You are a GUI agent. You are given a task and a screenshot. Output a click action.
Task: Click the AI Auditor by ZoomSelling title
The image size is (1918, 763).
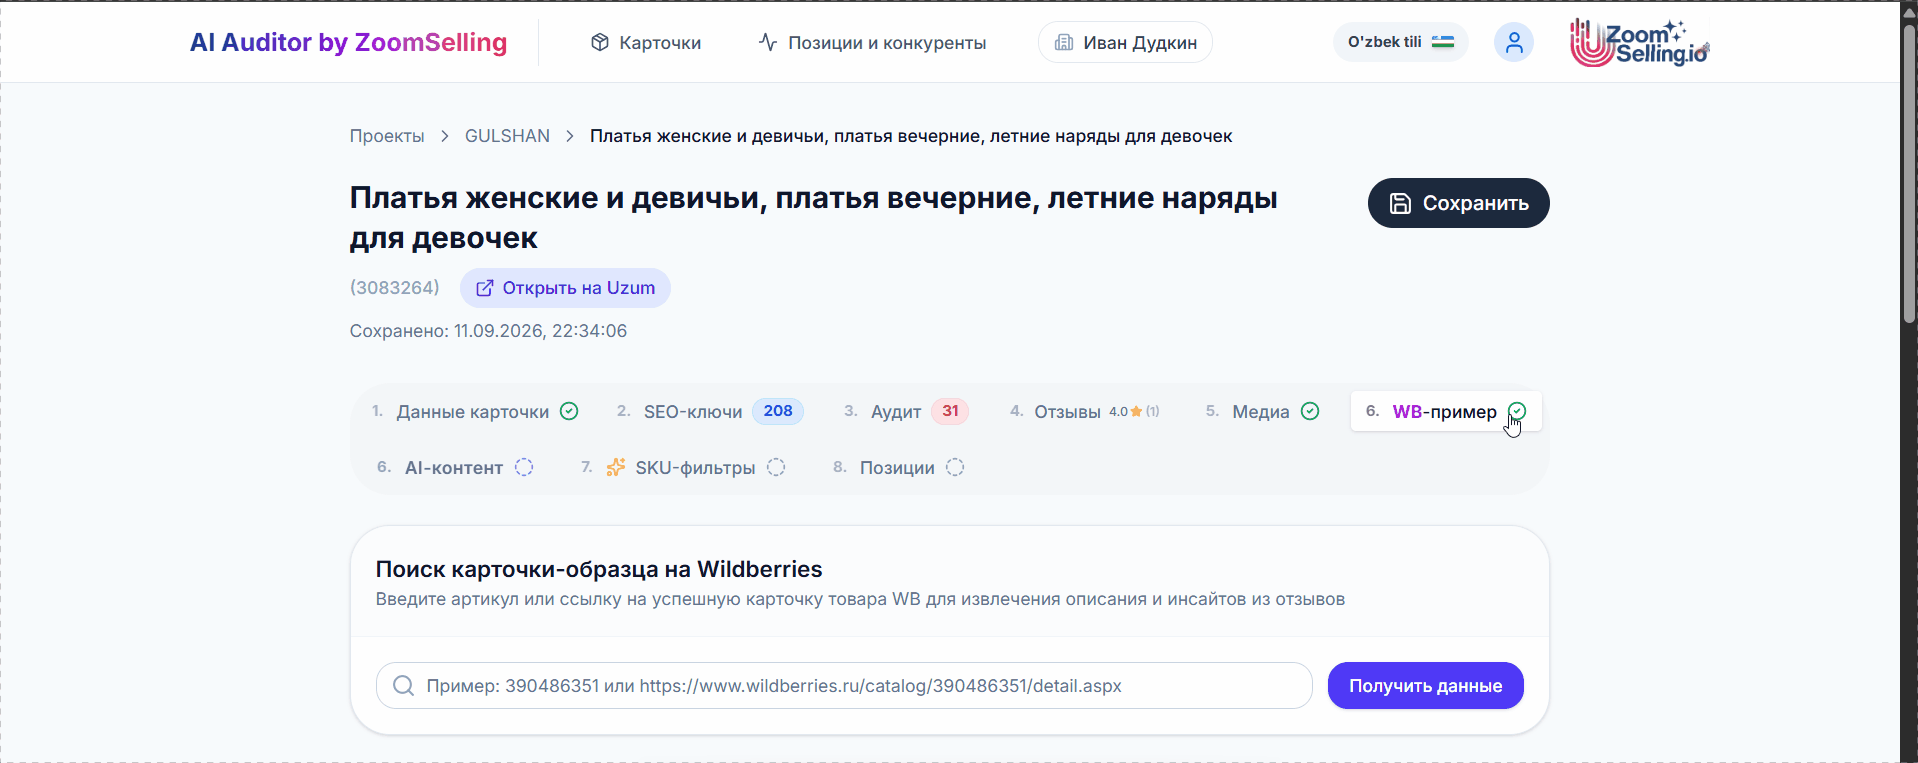(348, 42)
